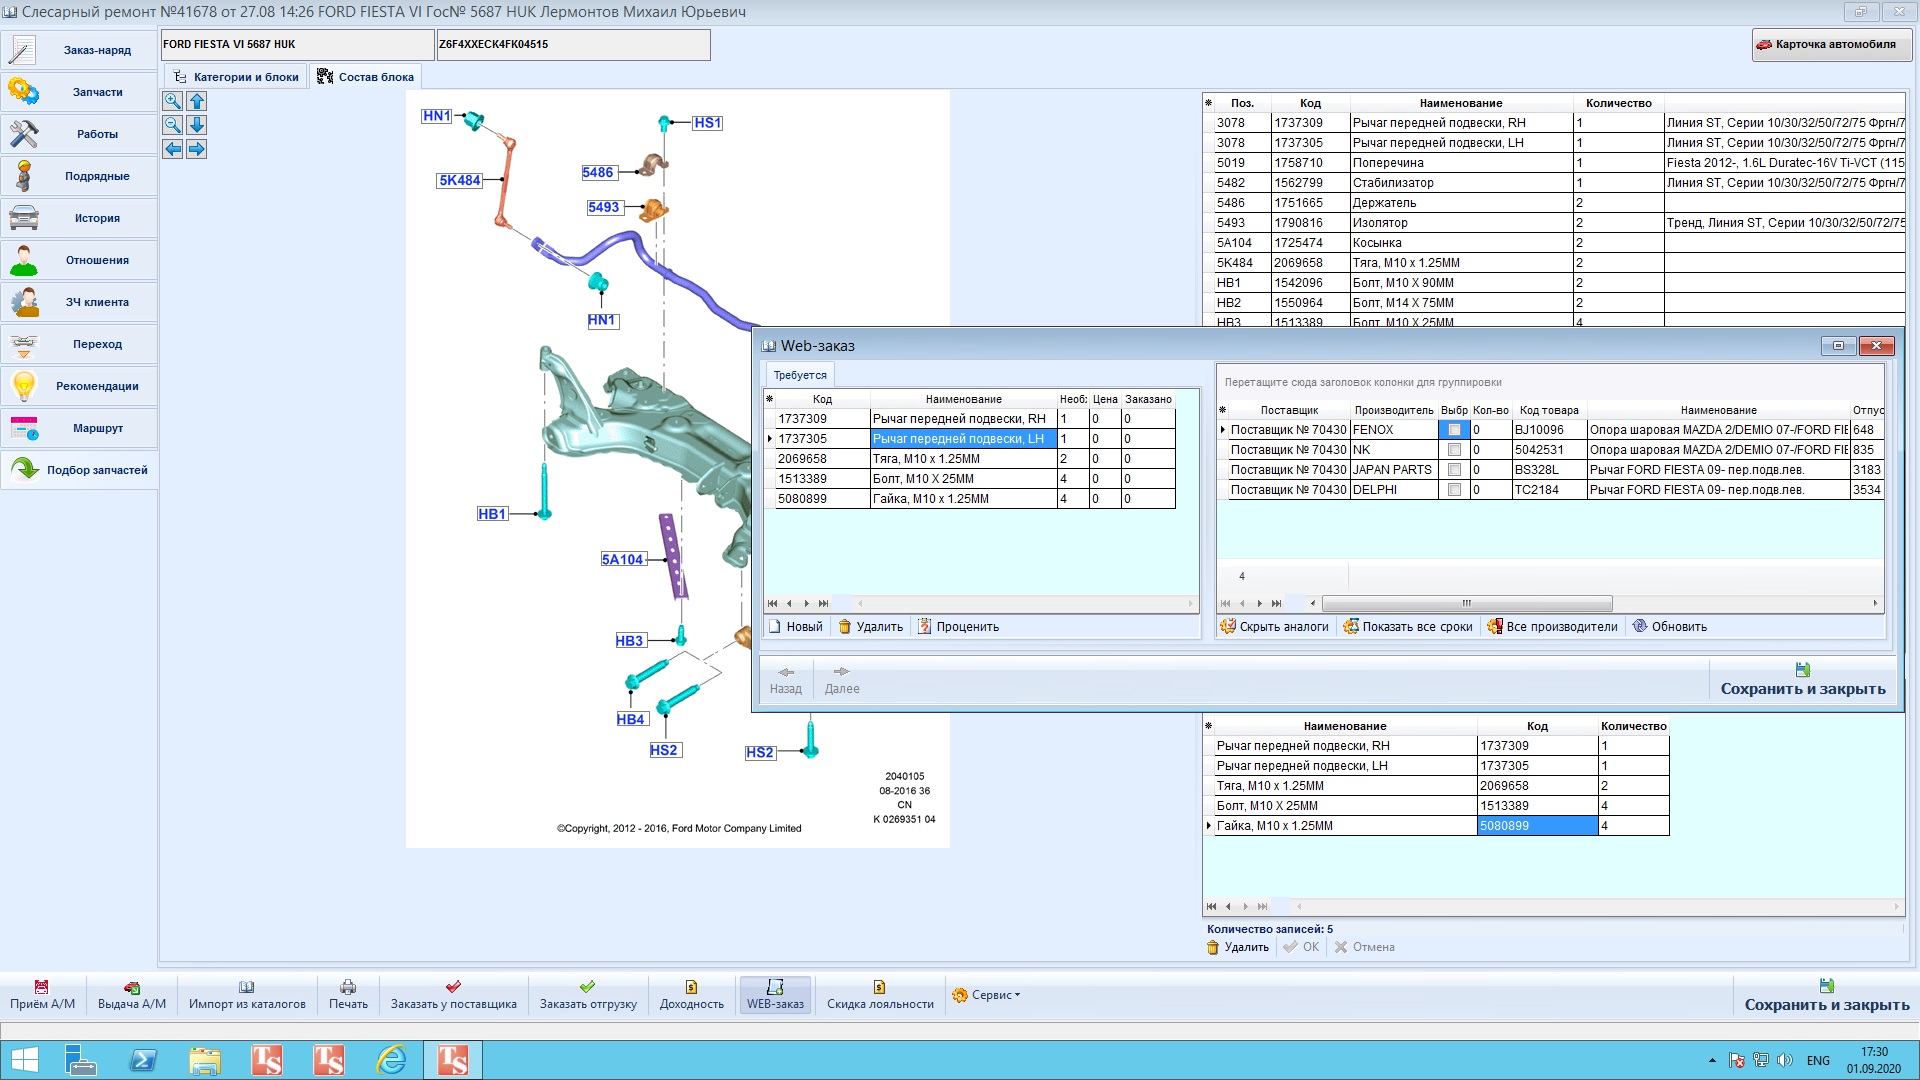The width and height of the screenshot is (1920, 1080).
Task: Click Заказать отгрузку toolbar button
Action: click(x=588, y=995)
